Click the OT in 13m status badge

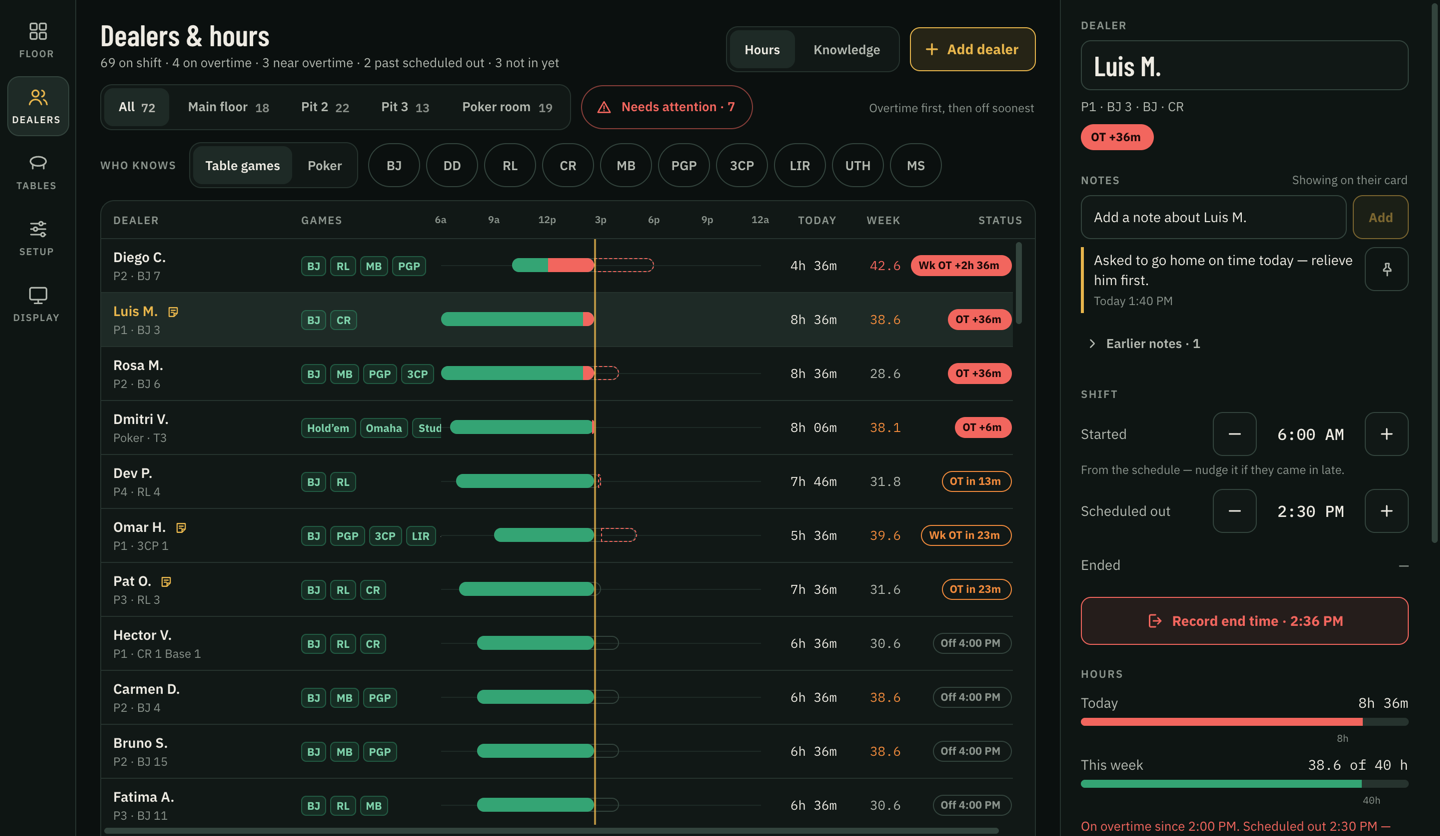click(976, 482)
